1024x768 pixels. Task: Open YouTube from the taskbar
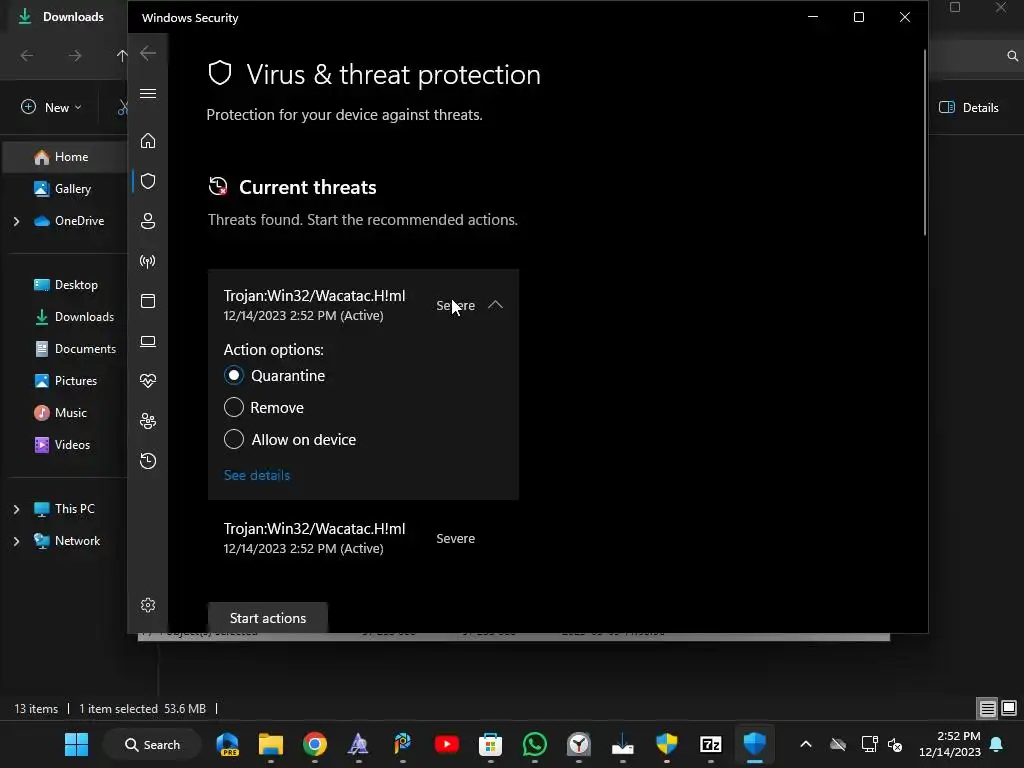coord(447,744)
